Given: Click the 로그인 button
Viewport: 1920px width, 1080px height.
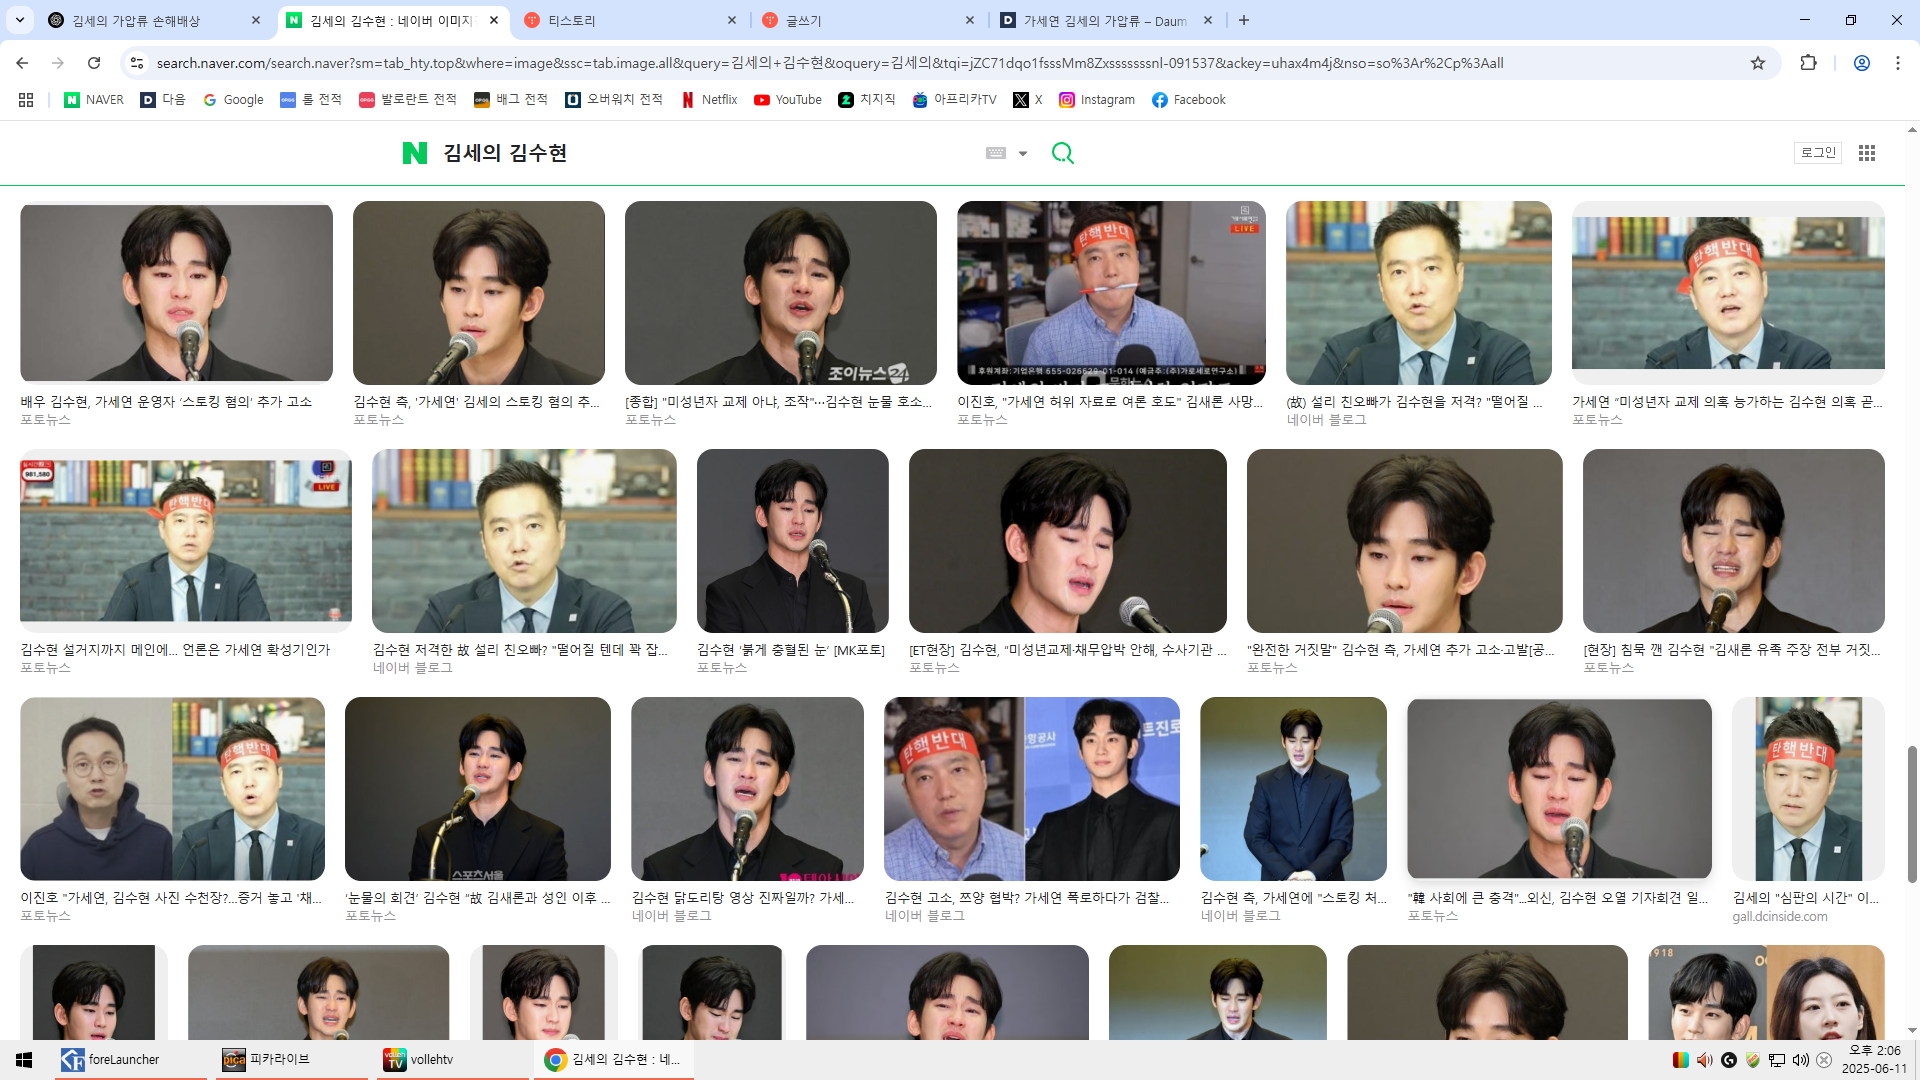Looking at the screenshot, I should tap(1818, 152).
